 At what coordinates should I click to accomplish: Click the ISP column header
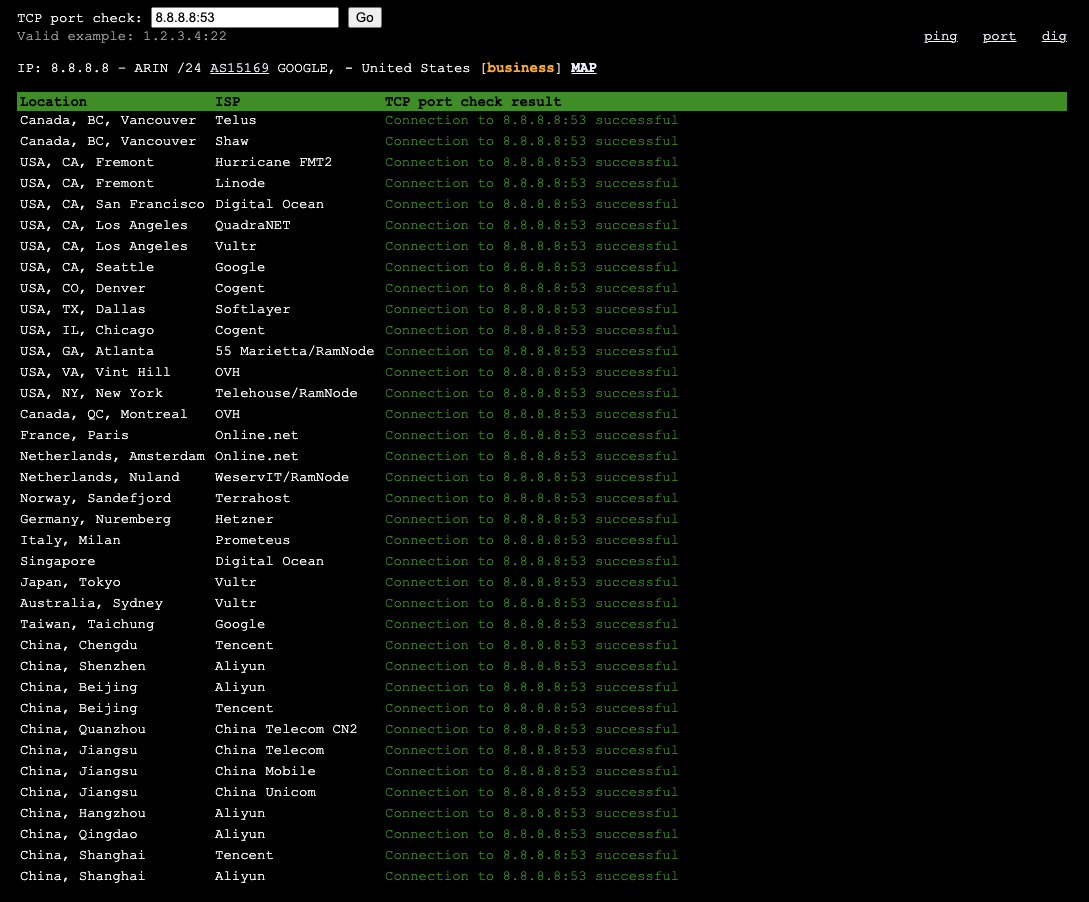tap(228, 101)
